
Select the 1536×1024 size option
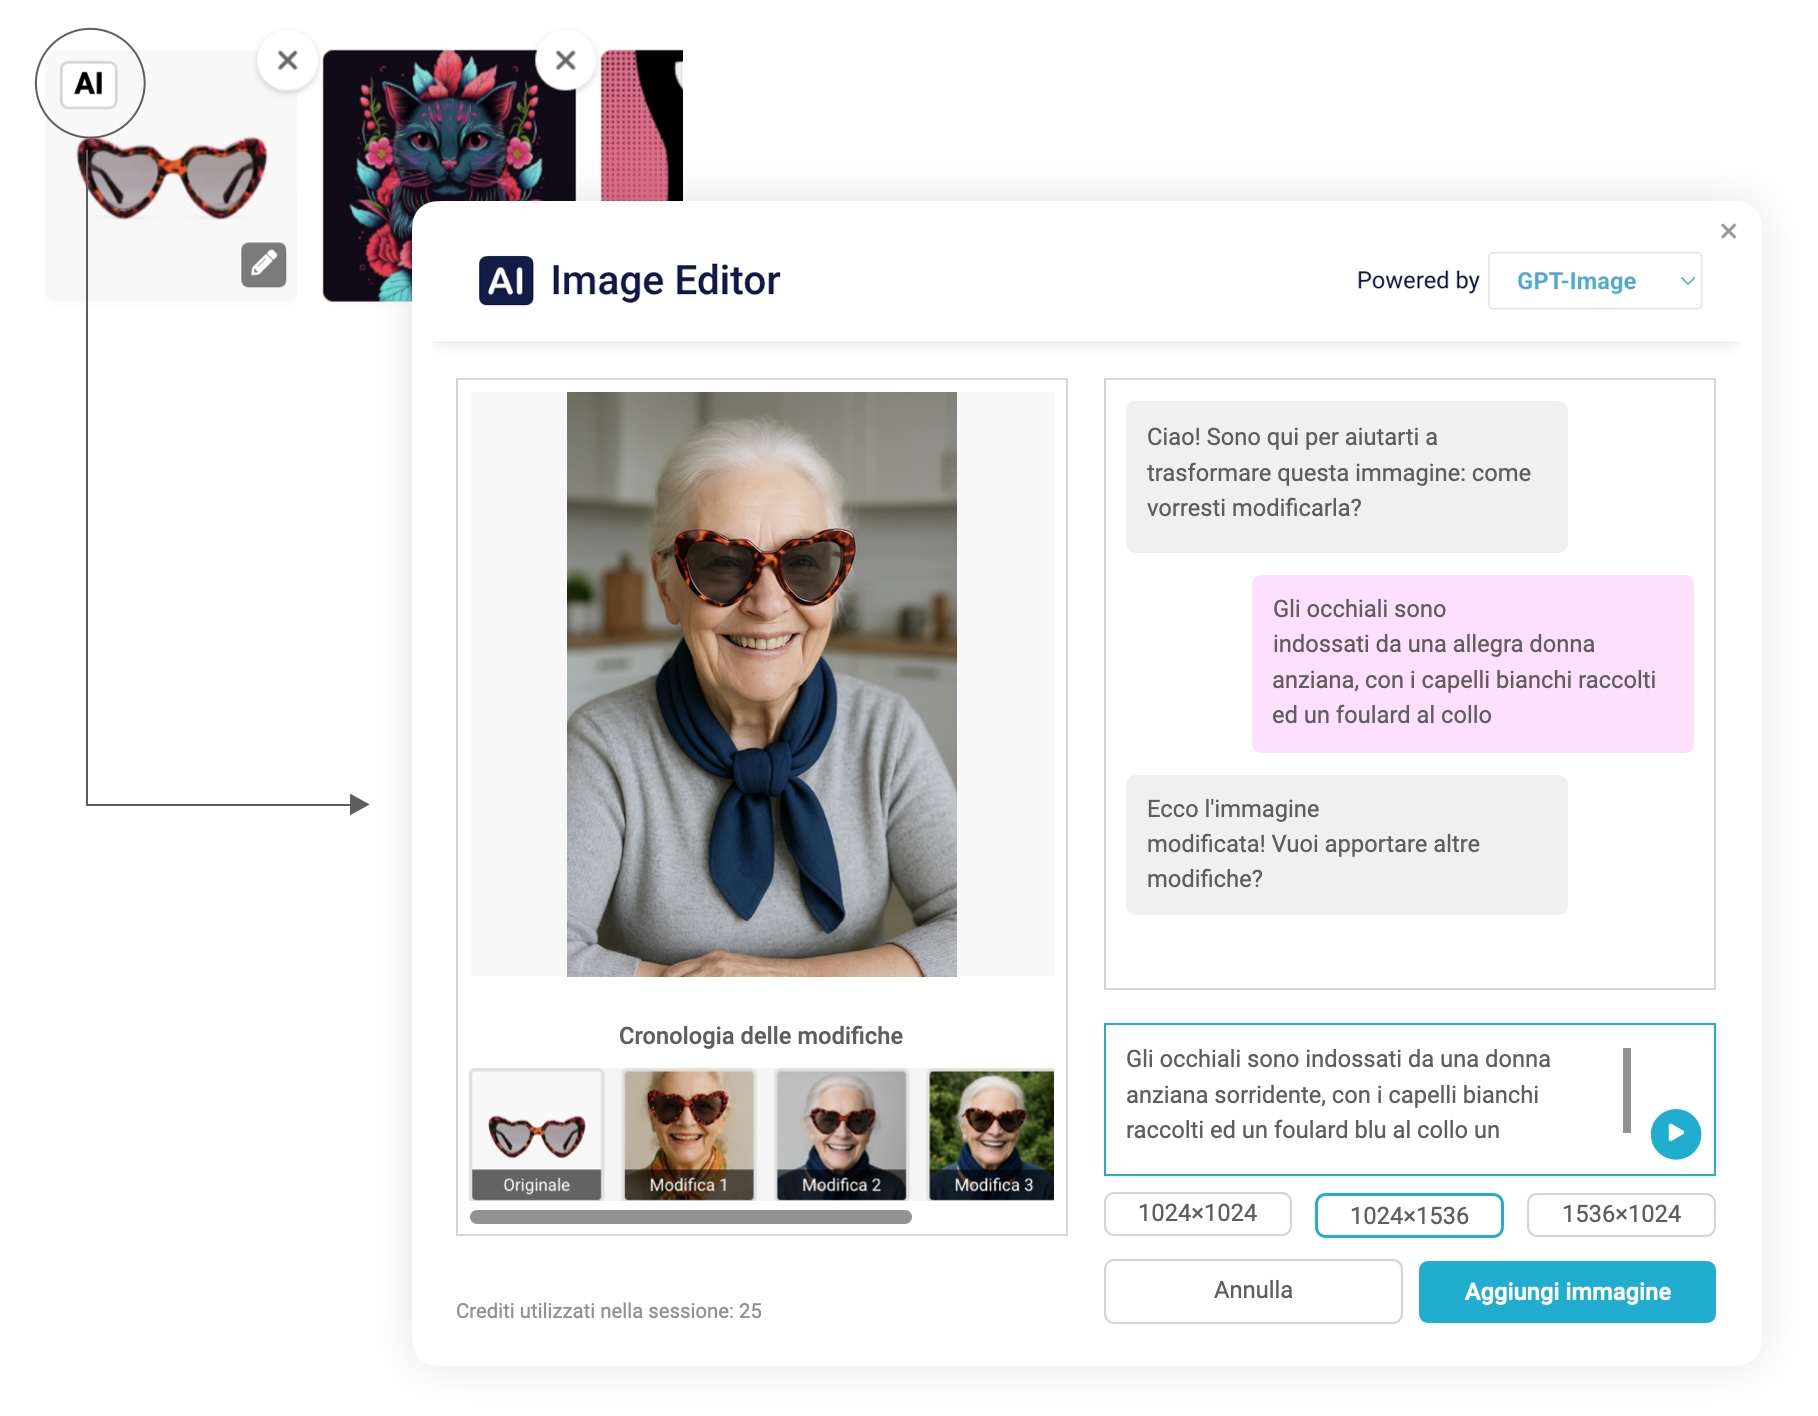coord(1621,1214)
